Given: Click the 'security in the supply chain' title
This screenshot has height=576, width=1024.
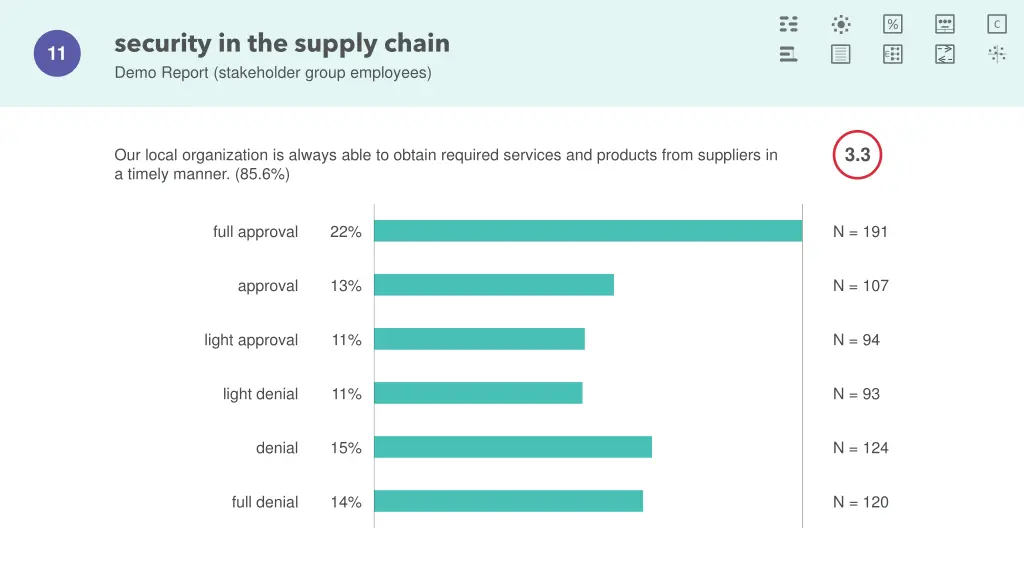Looking at the screenshot, I should (282, 44).
